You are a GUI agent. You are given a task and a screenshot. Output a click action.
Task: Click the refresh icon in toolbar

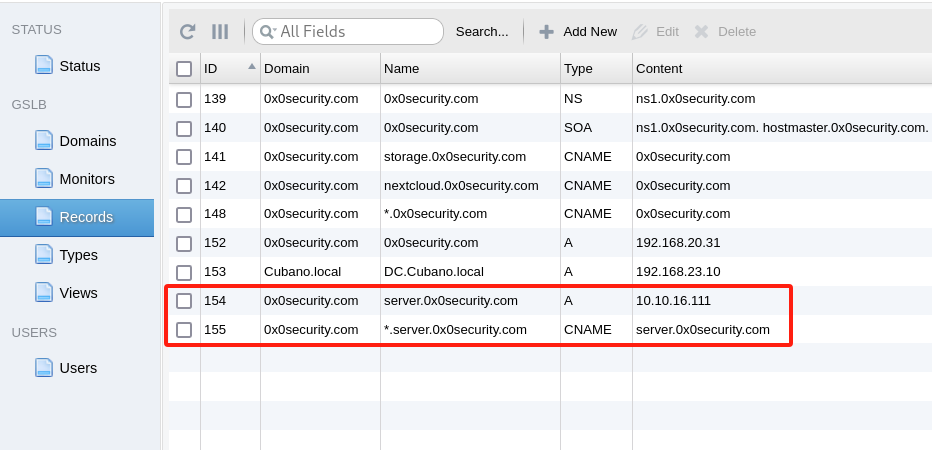(x=187, y=32)
